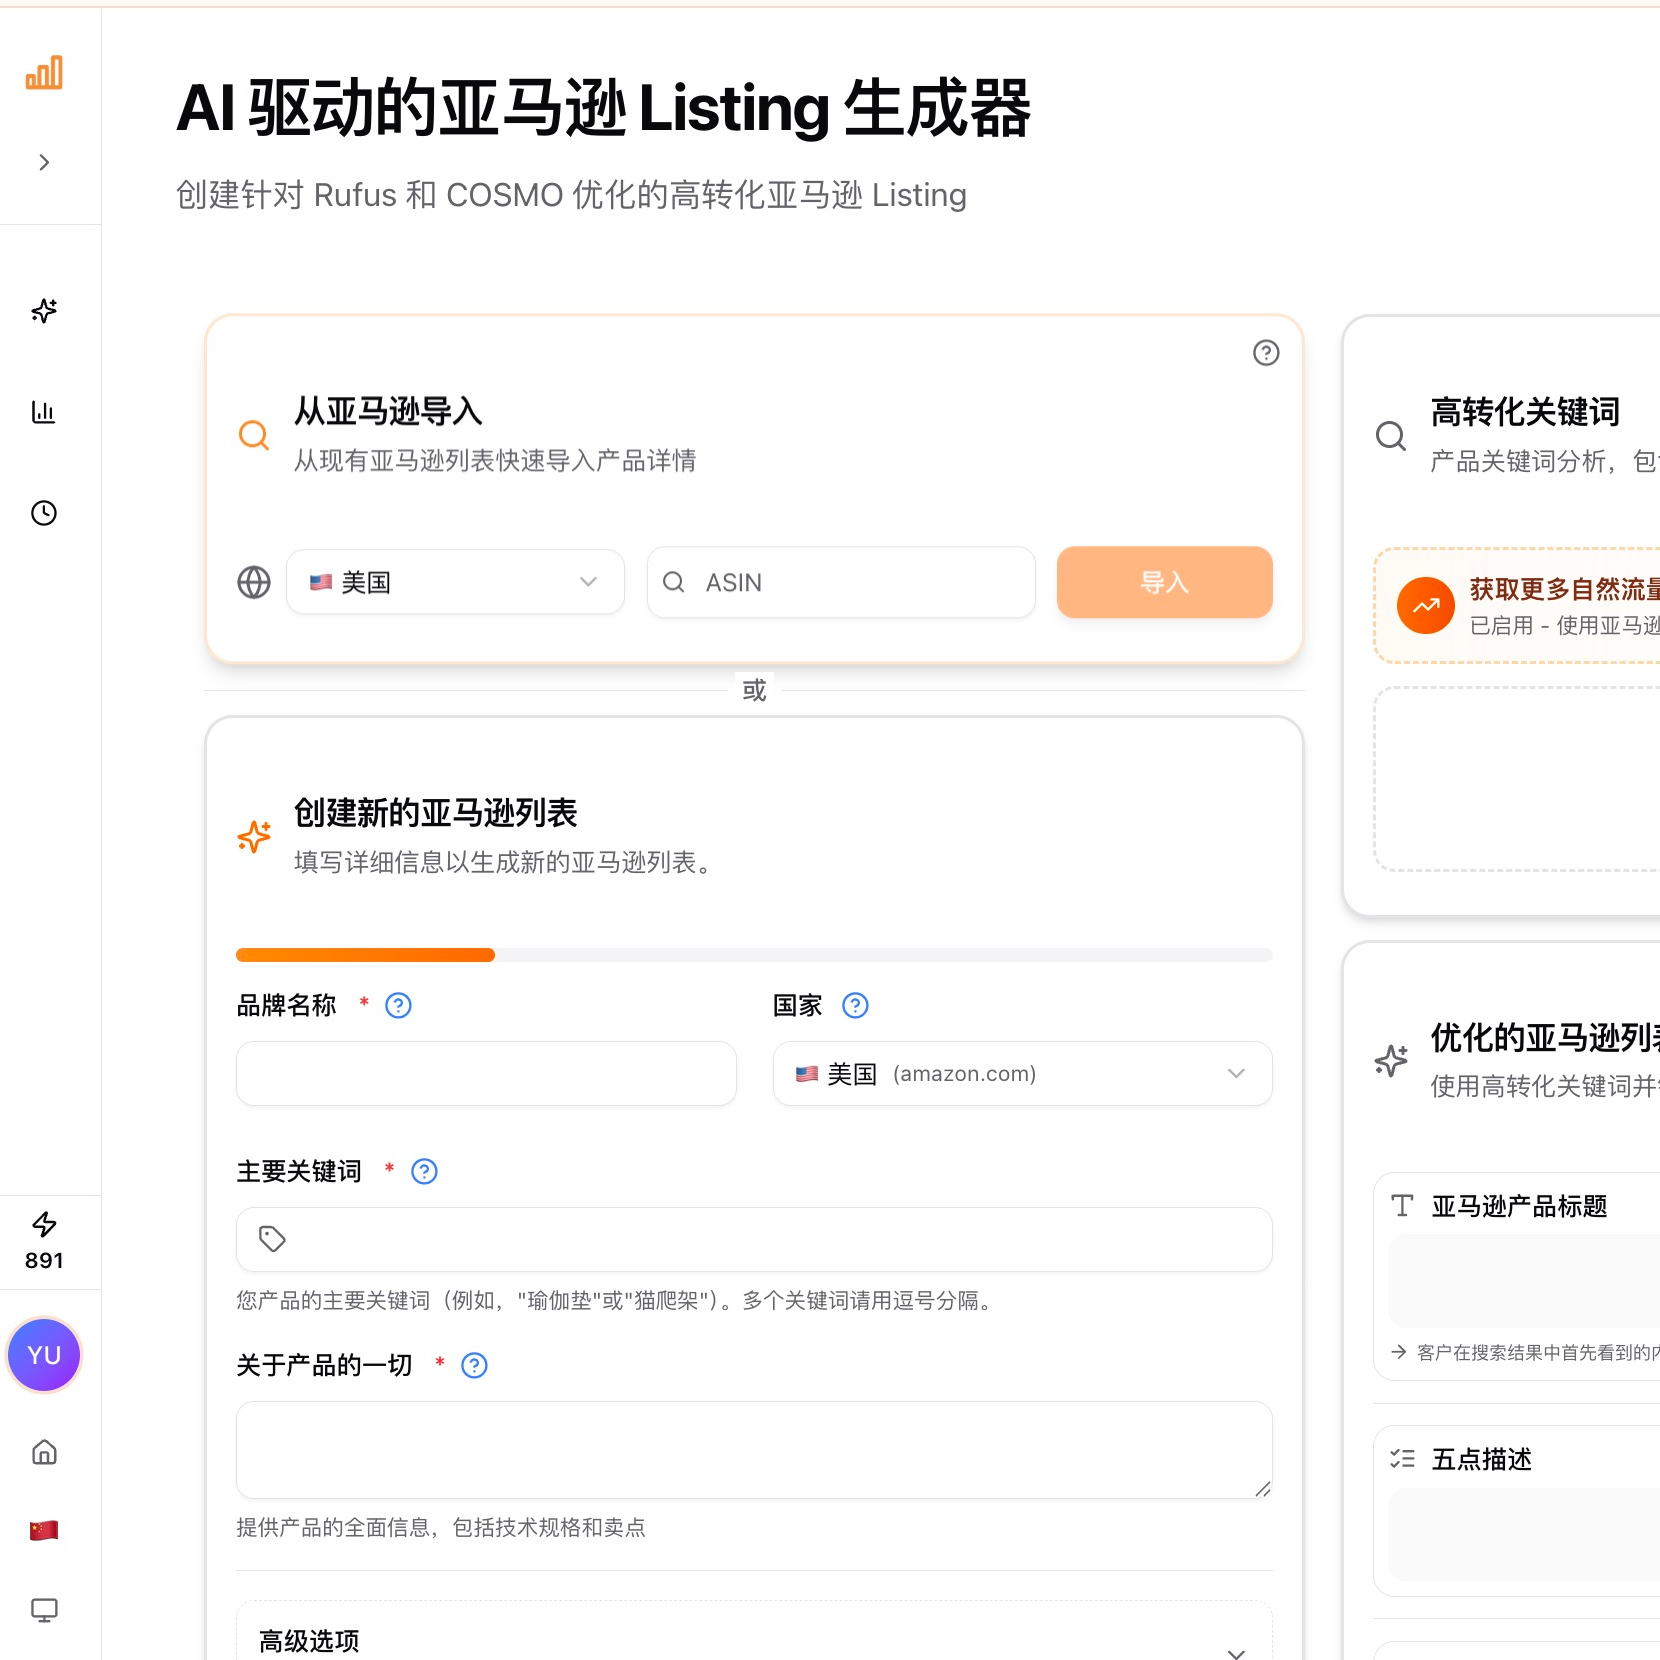
Task: Focus the ASIN search input field
Action: pos(841,582)
